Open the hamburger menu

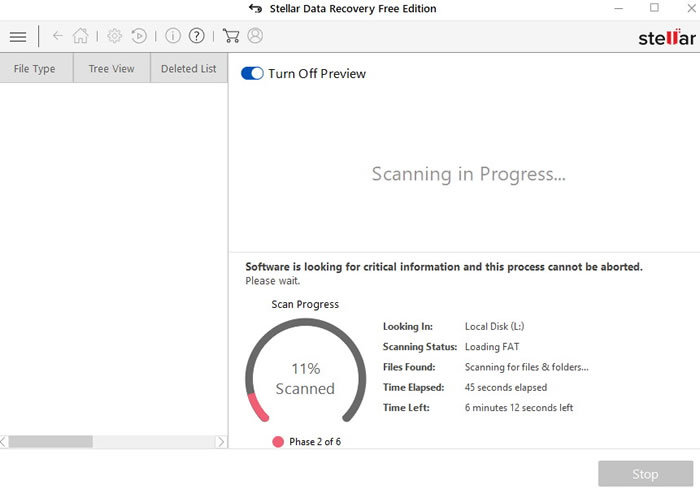[18, 36]
